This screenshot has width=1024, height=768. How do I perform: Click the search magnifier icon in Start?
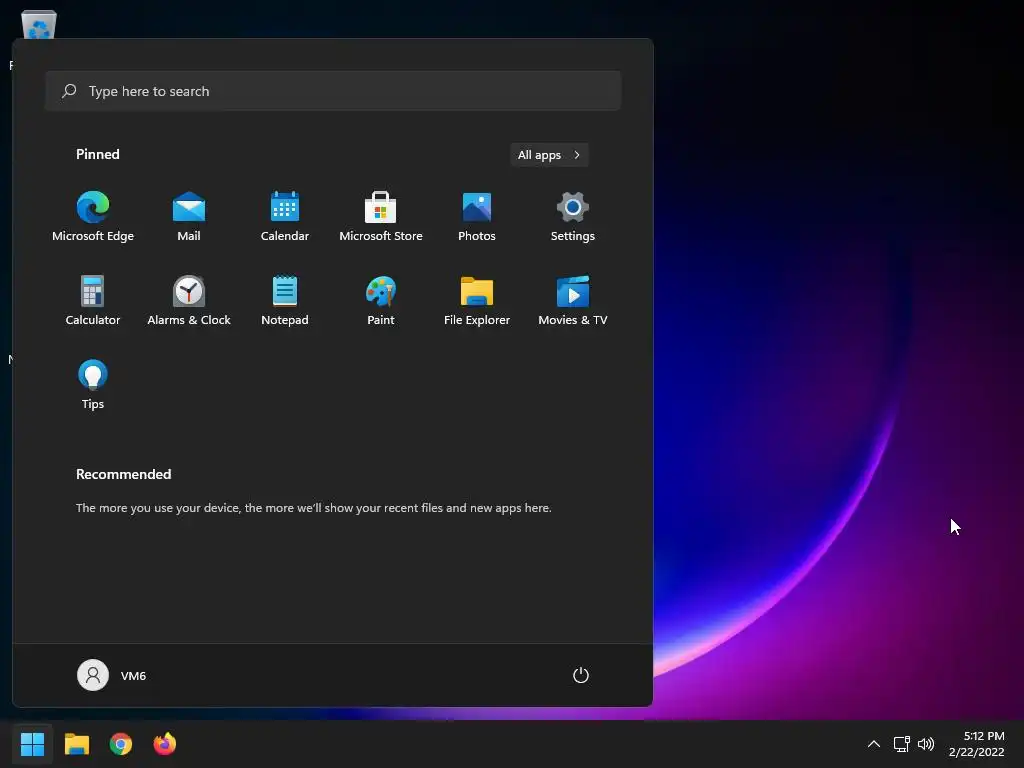click(69, 91)
